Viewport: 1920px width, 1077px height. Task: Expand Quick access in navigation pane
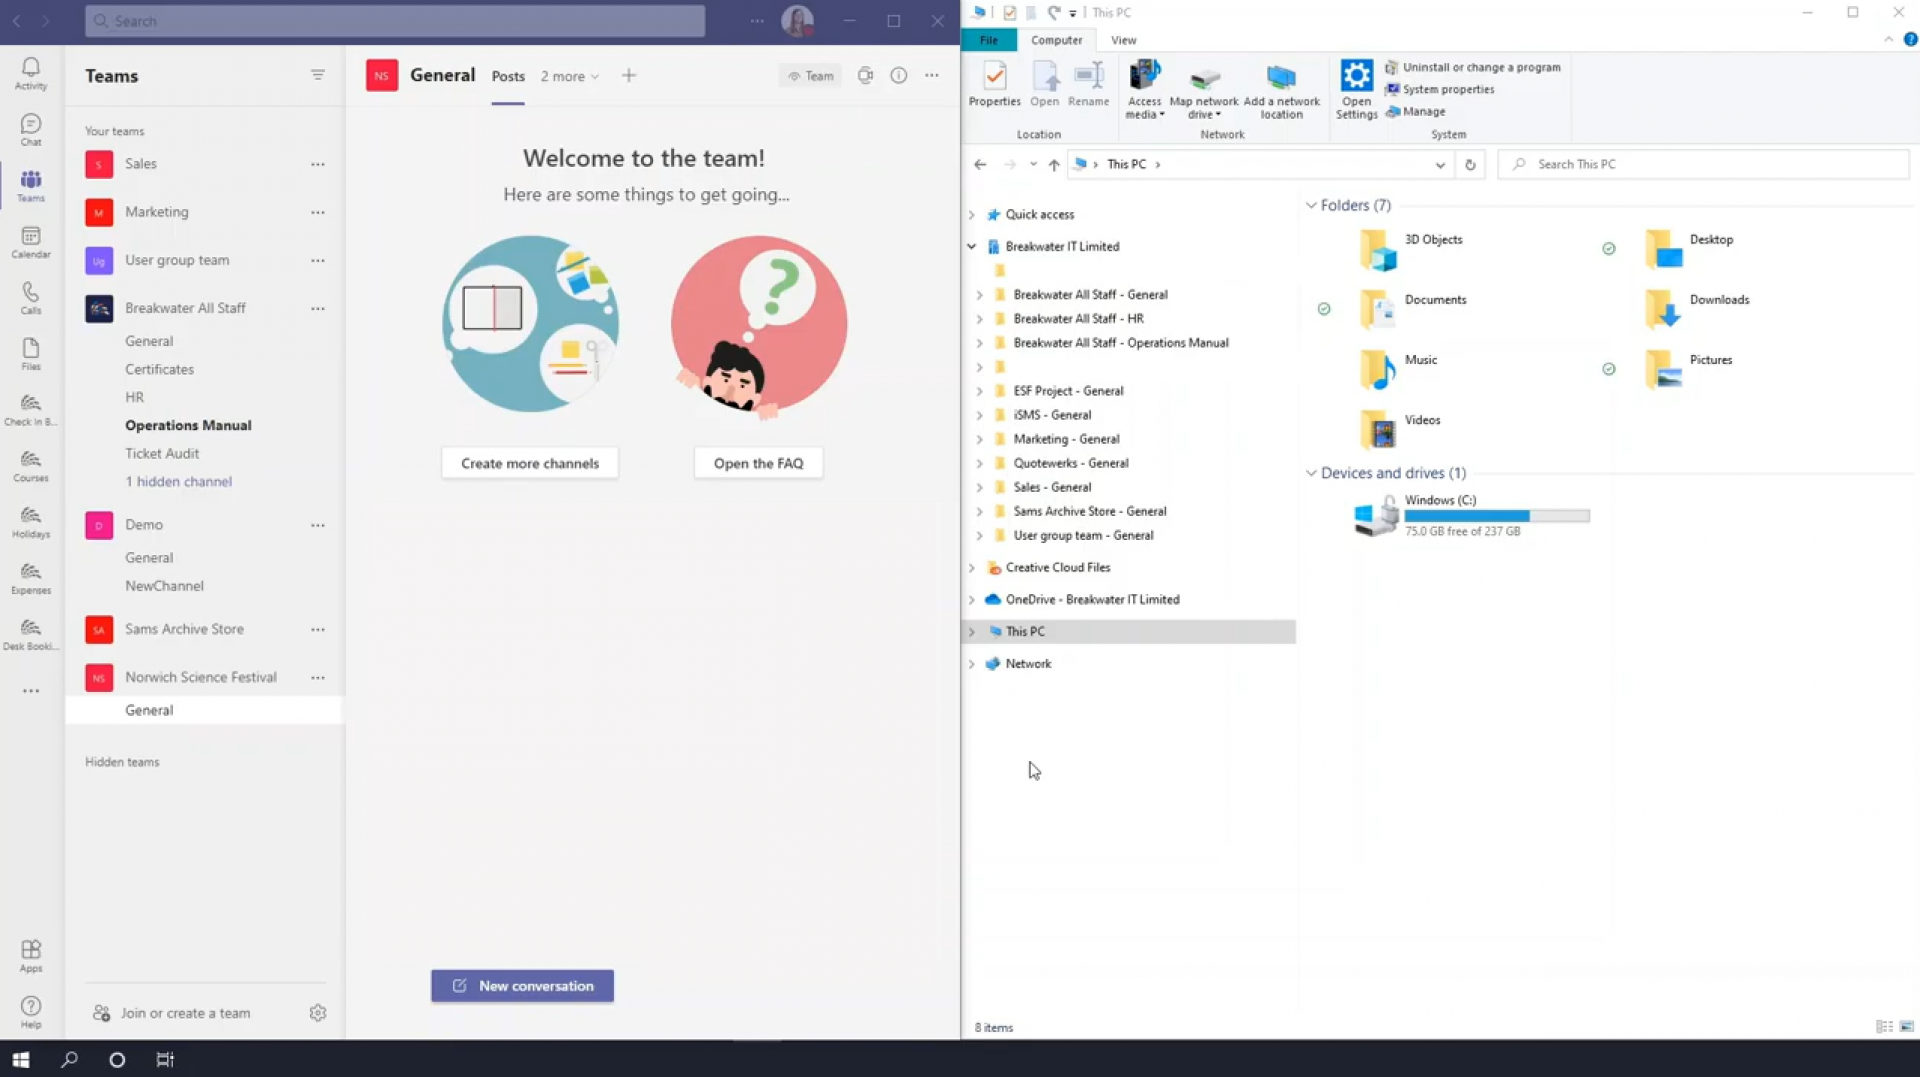[x=971, y=215]
